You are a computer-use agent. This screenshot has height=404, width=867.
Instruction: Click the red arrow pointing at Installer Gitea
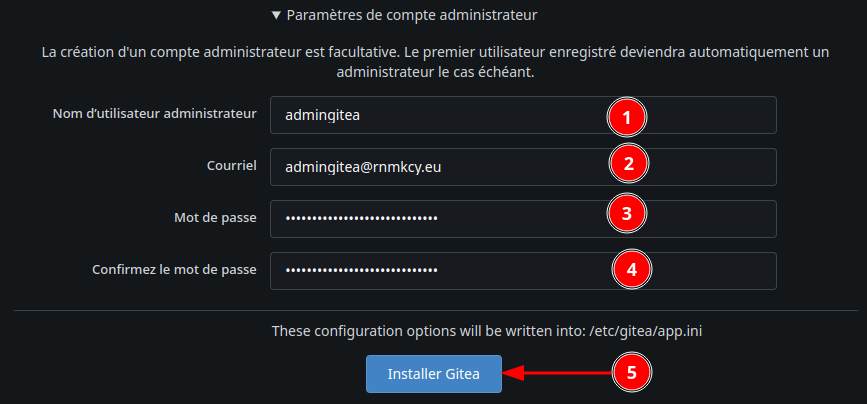tap(555, 373)
